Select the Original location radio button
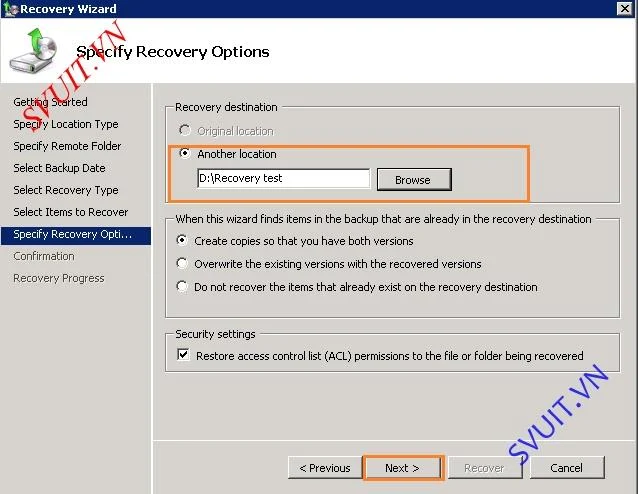 tap(185, 130)
